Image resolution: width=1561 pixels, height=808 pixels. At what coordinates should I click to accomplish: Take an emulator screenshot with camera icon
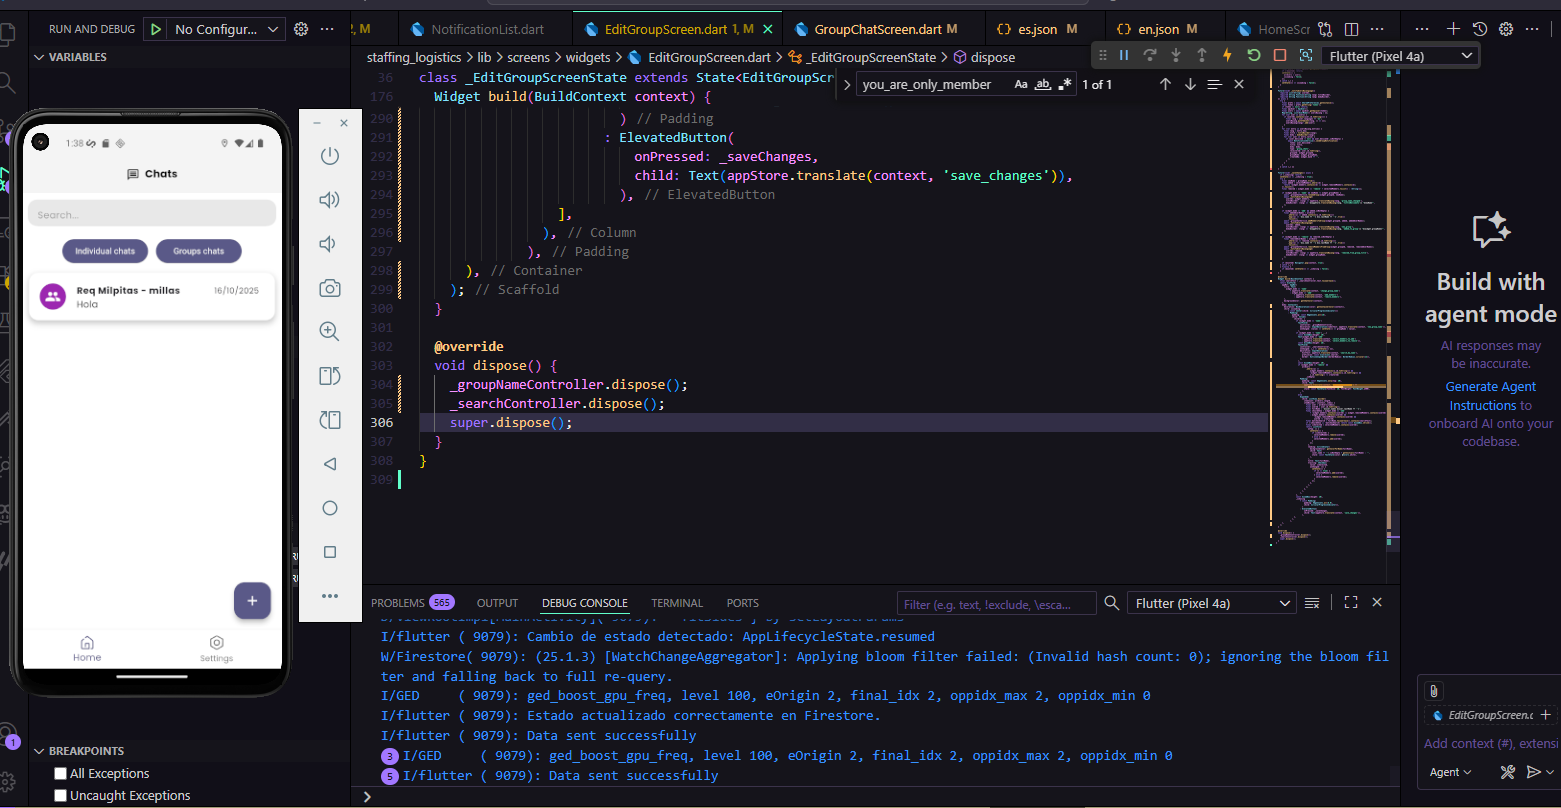(329, 289)
